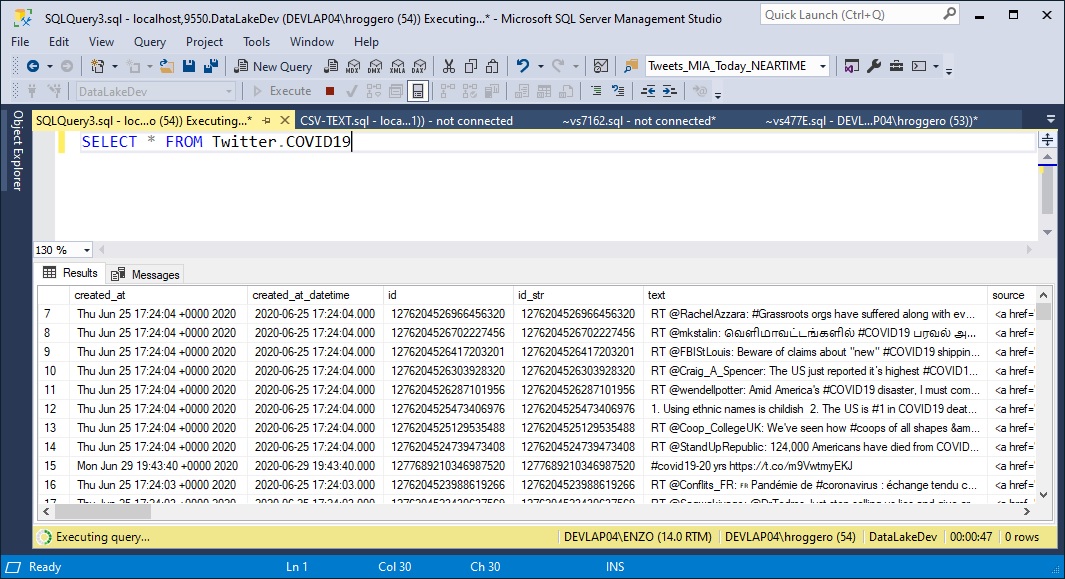Click the New Query button
Image resolution: width=1065 pixels, height=579 pixels.
coord(273,66)
